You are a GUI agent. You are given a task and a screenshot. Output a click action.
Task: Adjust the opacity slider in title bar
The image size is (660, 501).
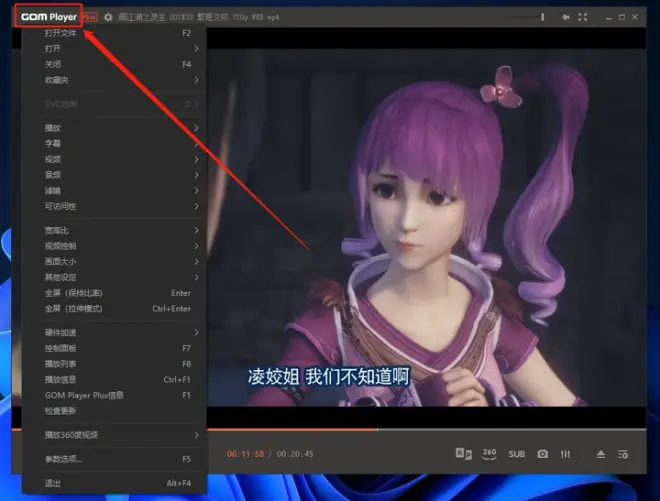(527, 17)
